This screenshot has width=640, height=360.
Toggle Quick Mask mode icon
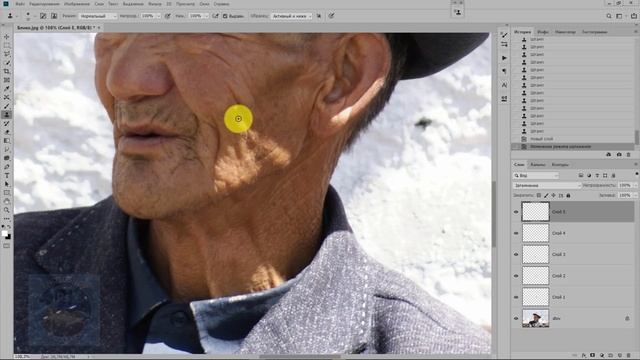pos(7,246)
